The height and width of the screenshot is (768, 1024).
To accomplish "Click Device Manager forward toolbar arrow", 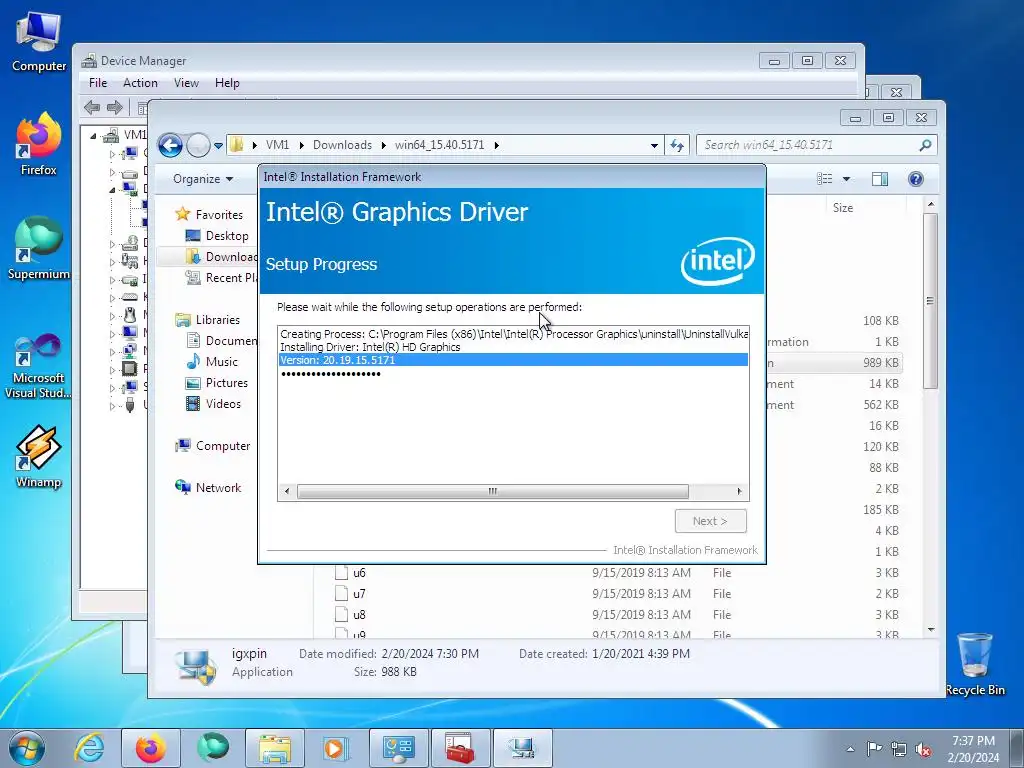I will click(x=115, y=107).
